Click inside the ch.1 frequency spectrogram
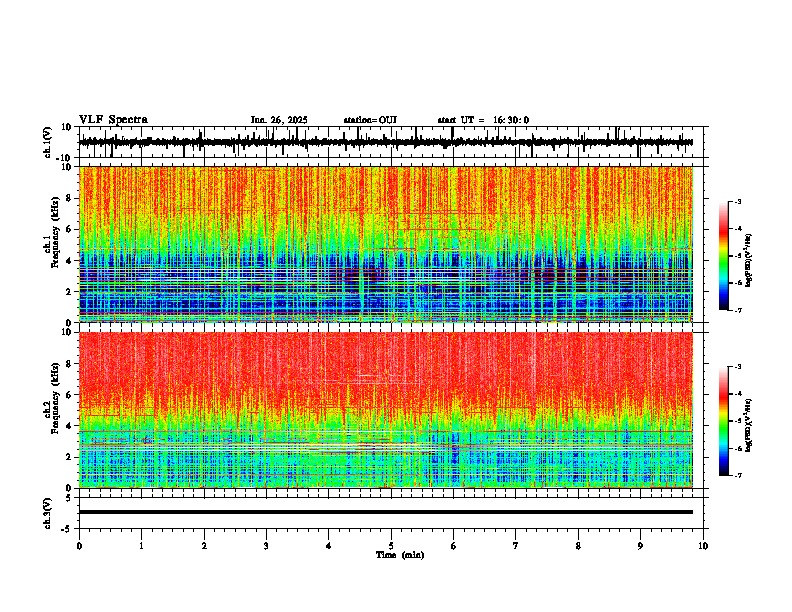 (385, 244)
